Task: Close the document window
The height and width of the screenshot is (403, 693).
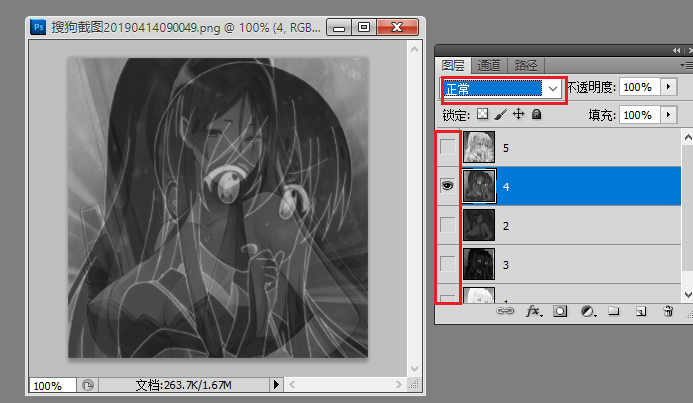Action: [397, 27]
